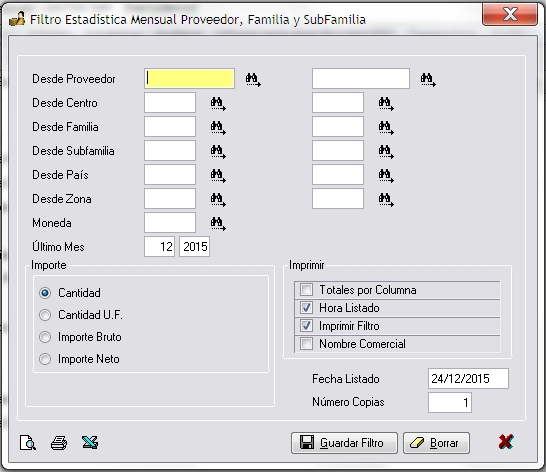Open lookup beside Desde Zona first field
This screenshot has height=472, width=546.
coord(218,199)
